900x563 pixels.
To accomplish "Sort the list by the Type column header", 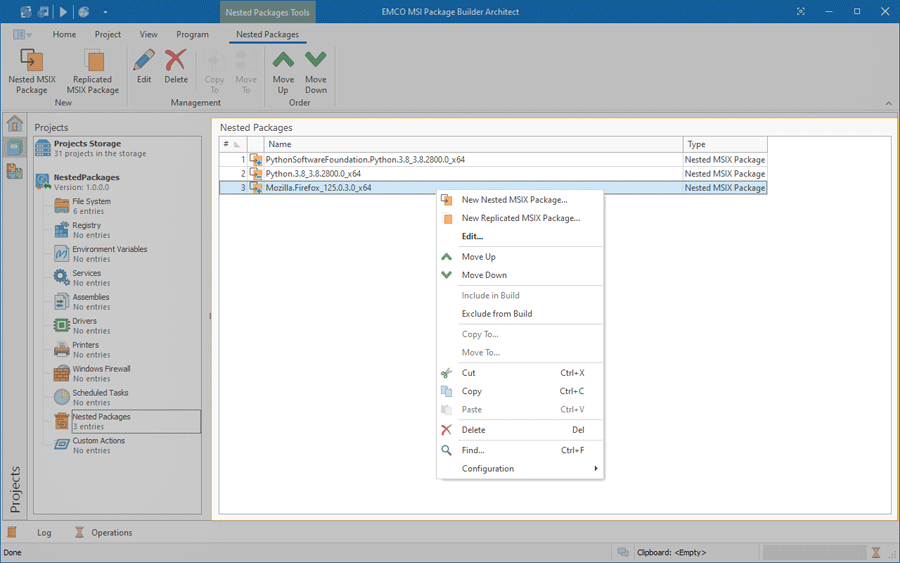I will [725, 144].
